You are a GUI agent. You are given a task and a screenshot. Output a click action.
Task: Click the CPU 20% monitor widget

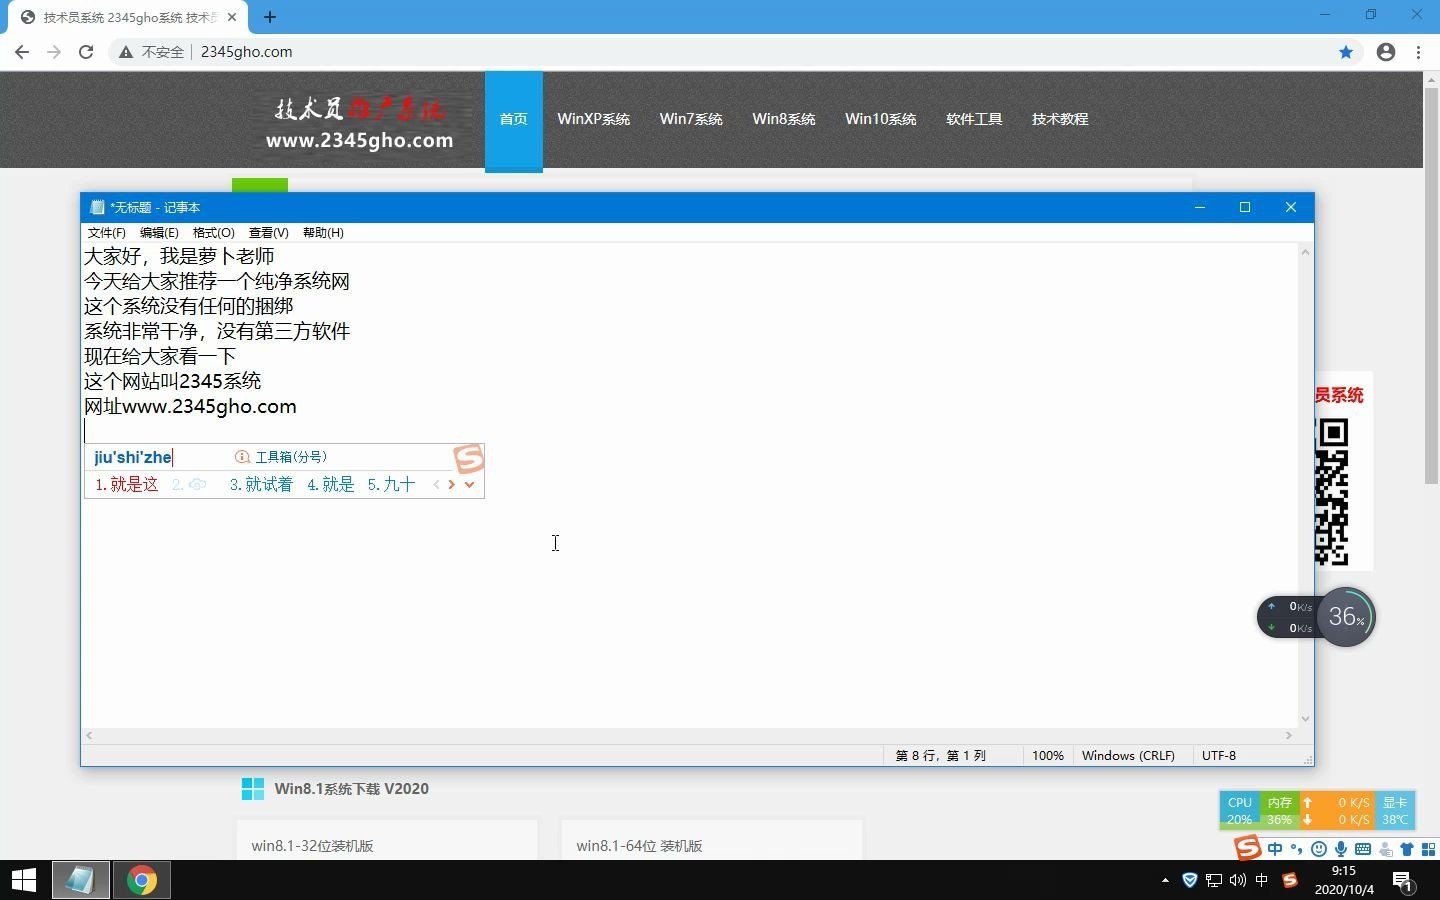coord(1240,811)
